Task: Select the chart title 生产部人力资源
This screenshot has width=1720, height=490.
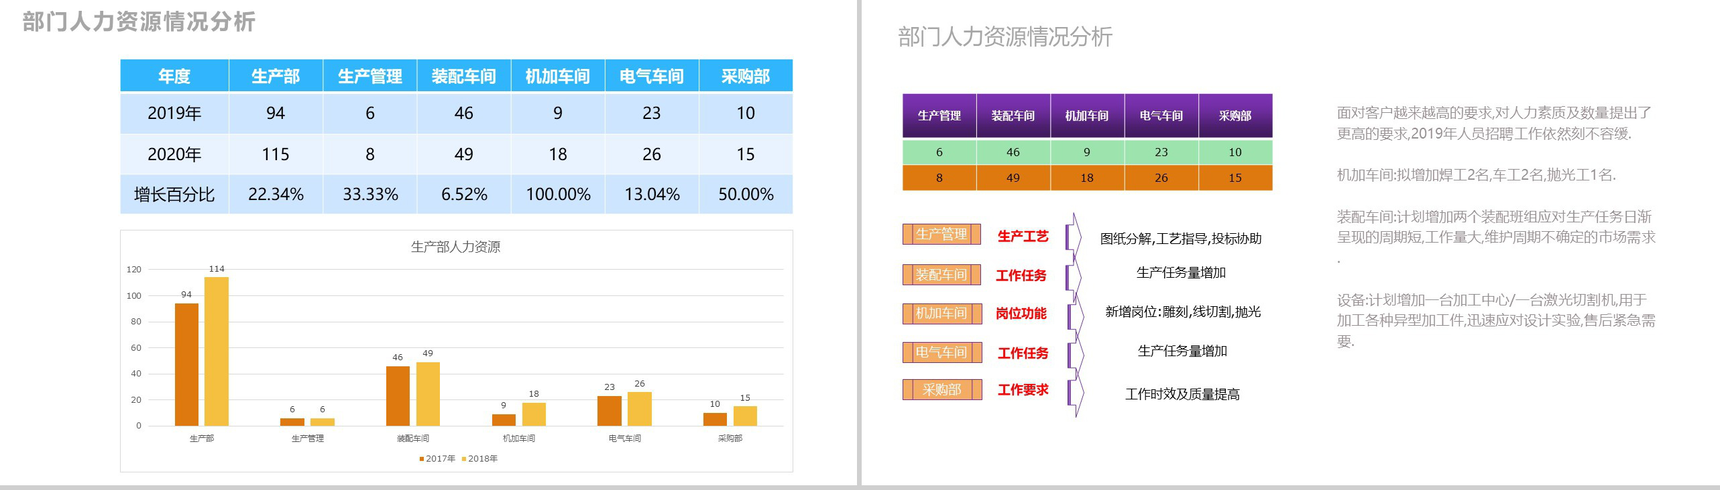Action: [455, 247]
